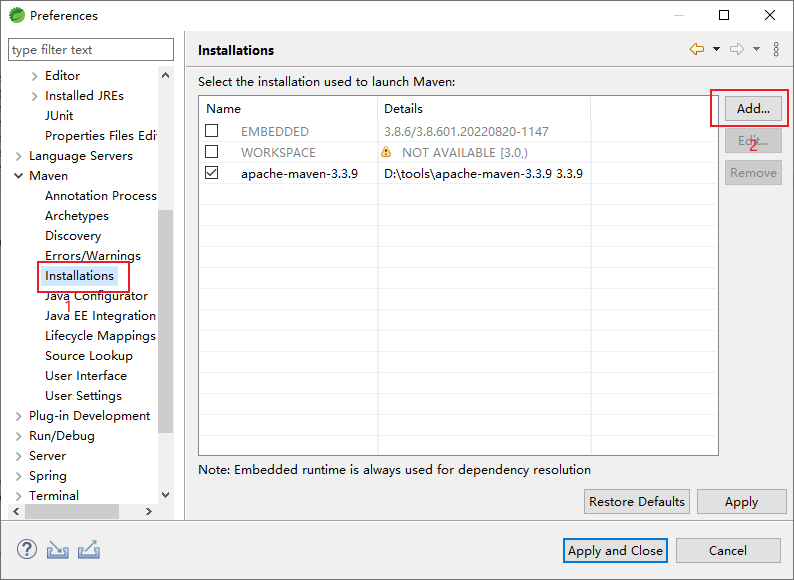Open the forward history dropdown arrow
Image resolution: width=794 pixels, height=580 pixels.
tap(756, 49)
